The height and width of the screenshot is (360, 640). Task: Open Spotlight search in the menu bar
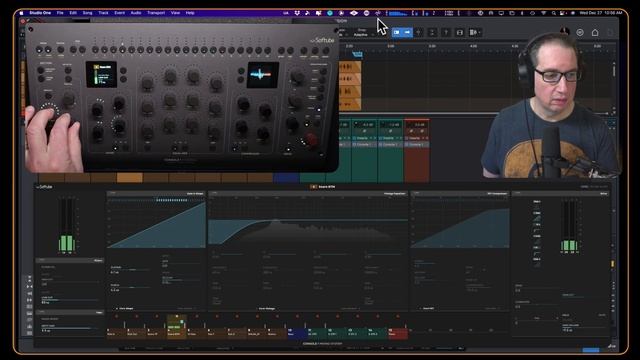[x=553, y=13]
